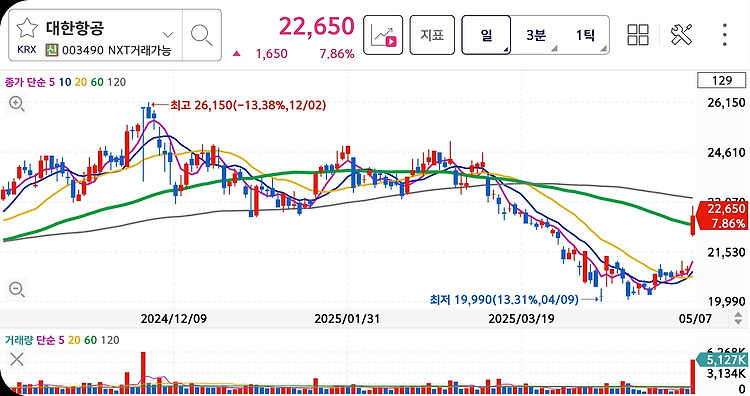Select the 일 daily period tab

click(486, 35)
